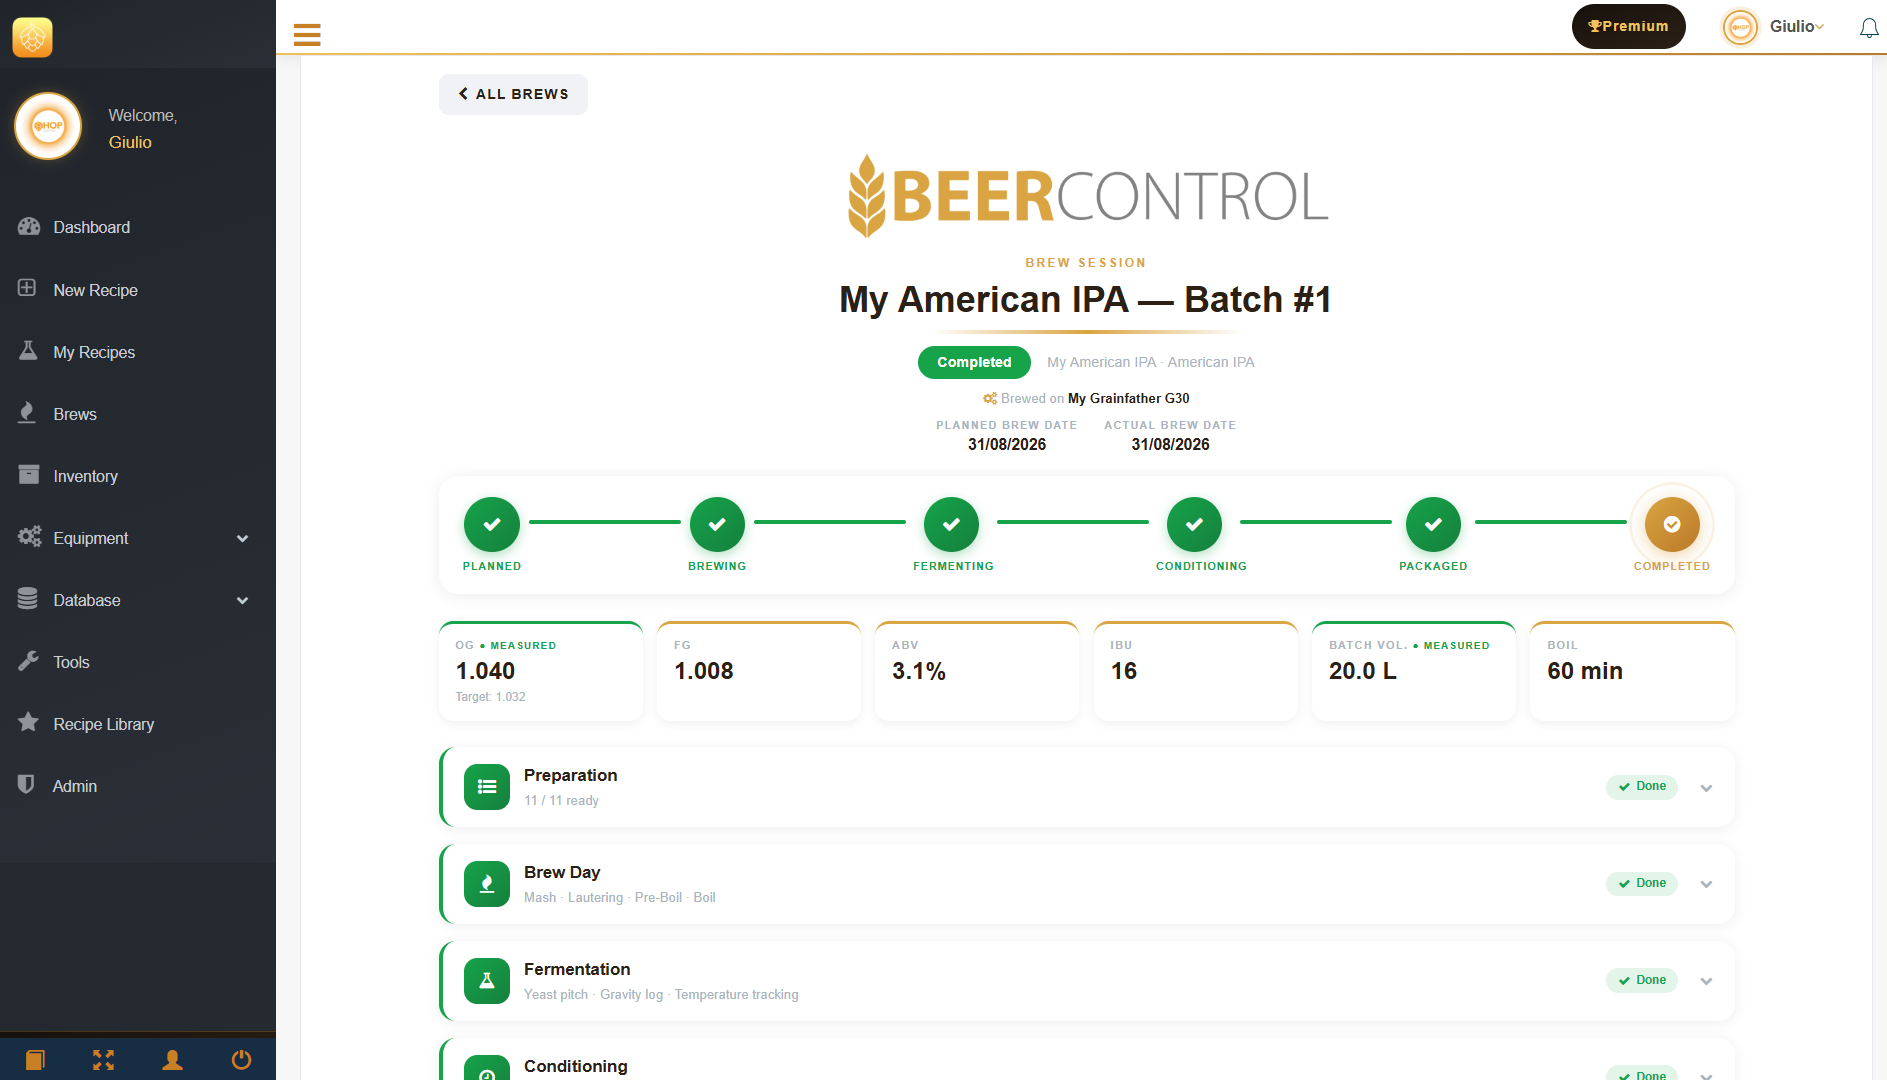The image size is (1887, 1080).
Task: Click the Done badge for Brew Day
Action: 1642,884
